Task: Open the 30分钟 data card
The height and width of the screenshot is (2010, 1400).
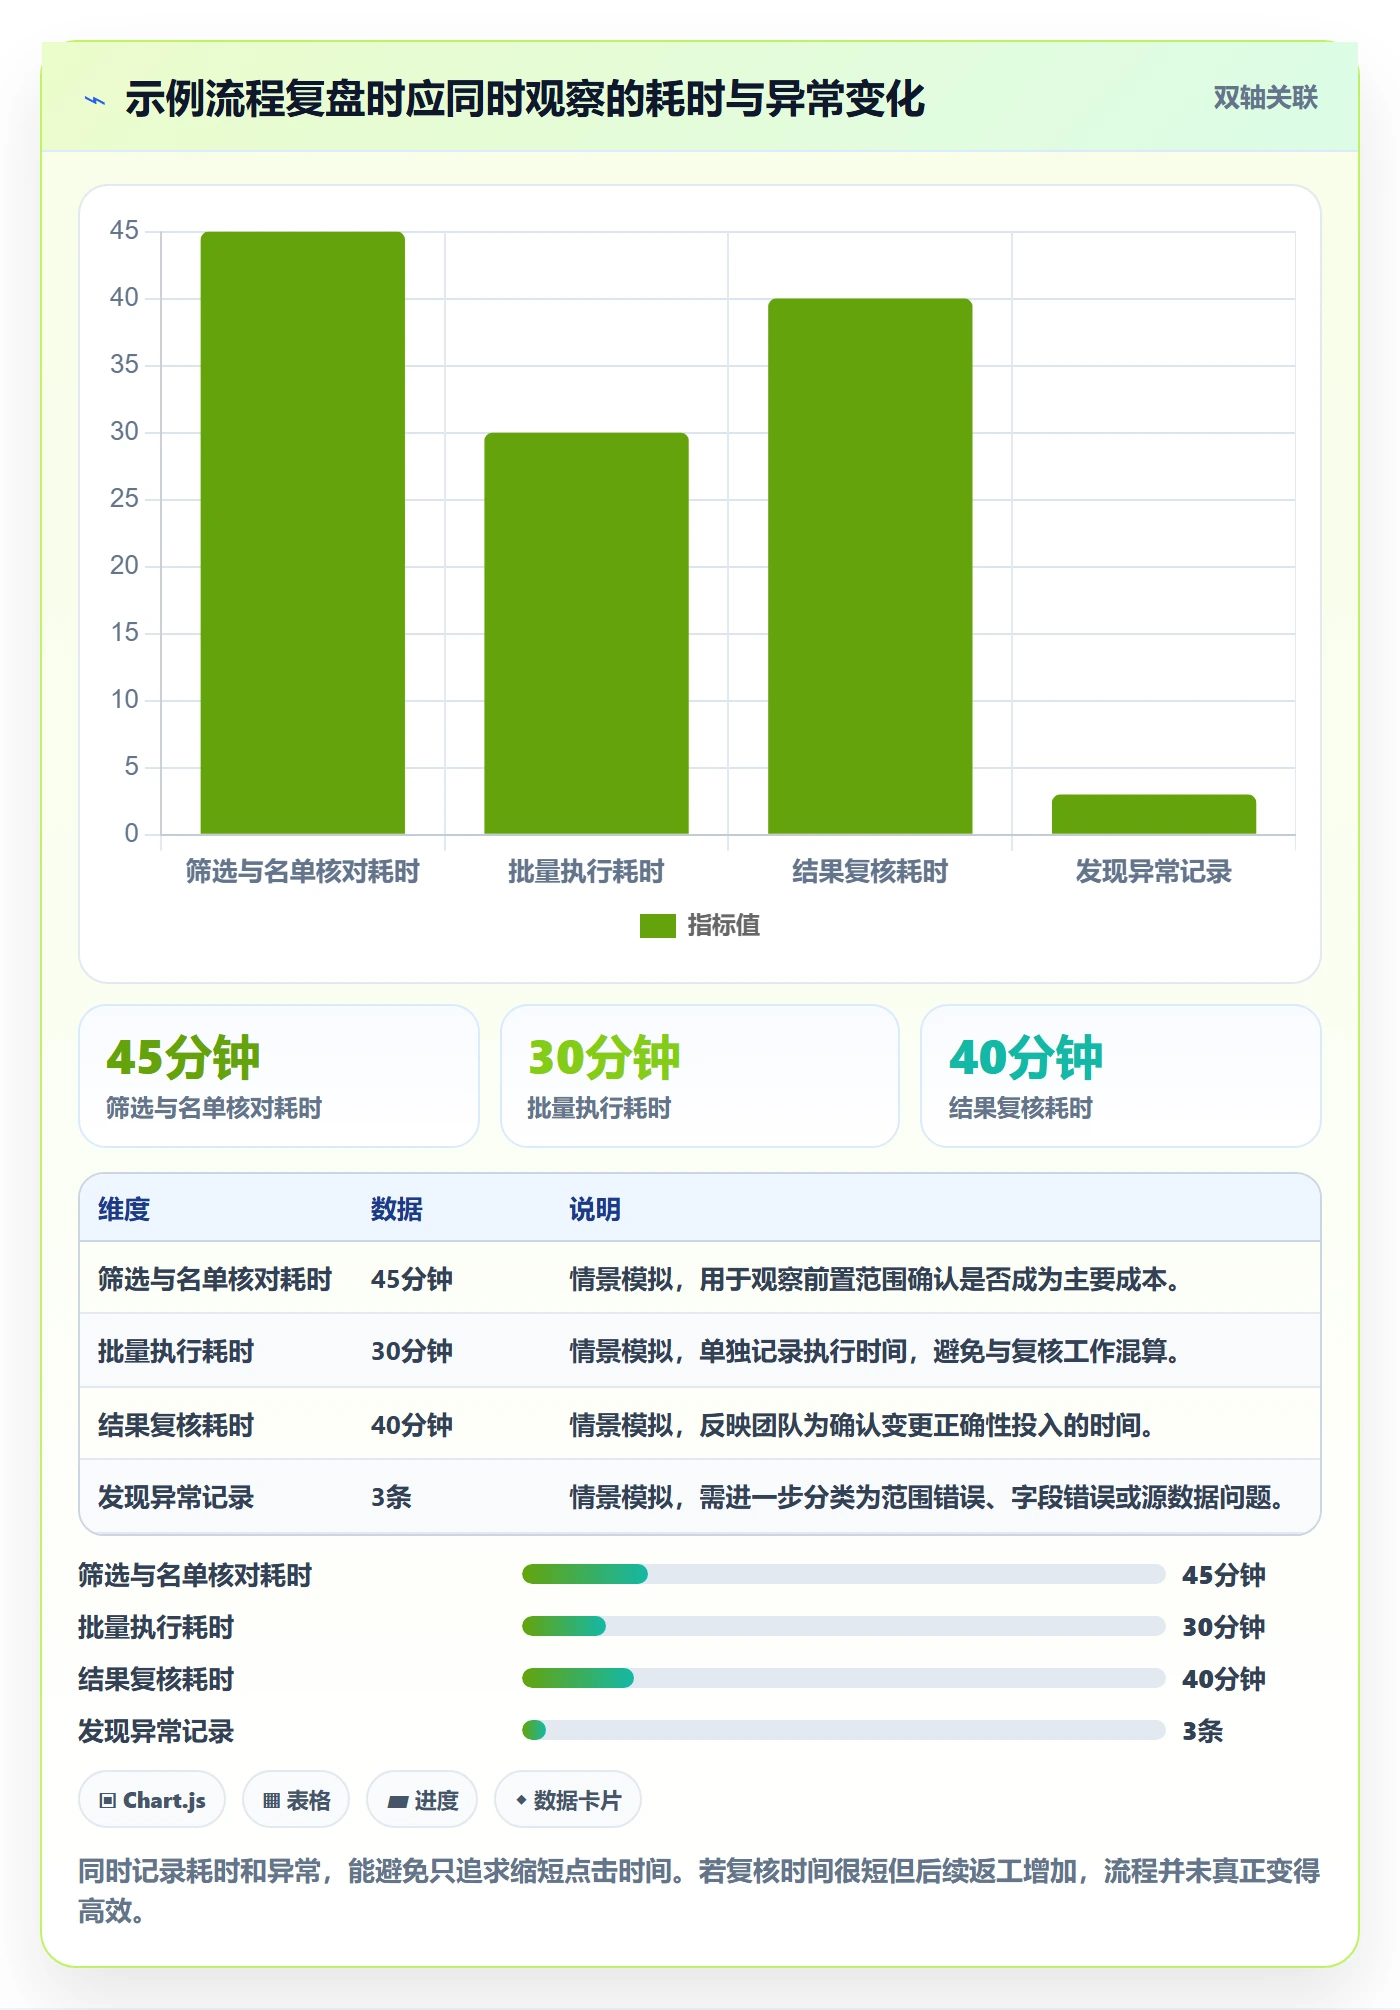Action: click(700, 1076)
